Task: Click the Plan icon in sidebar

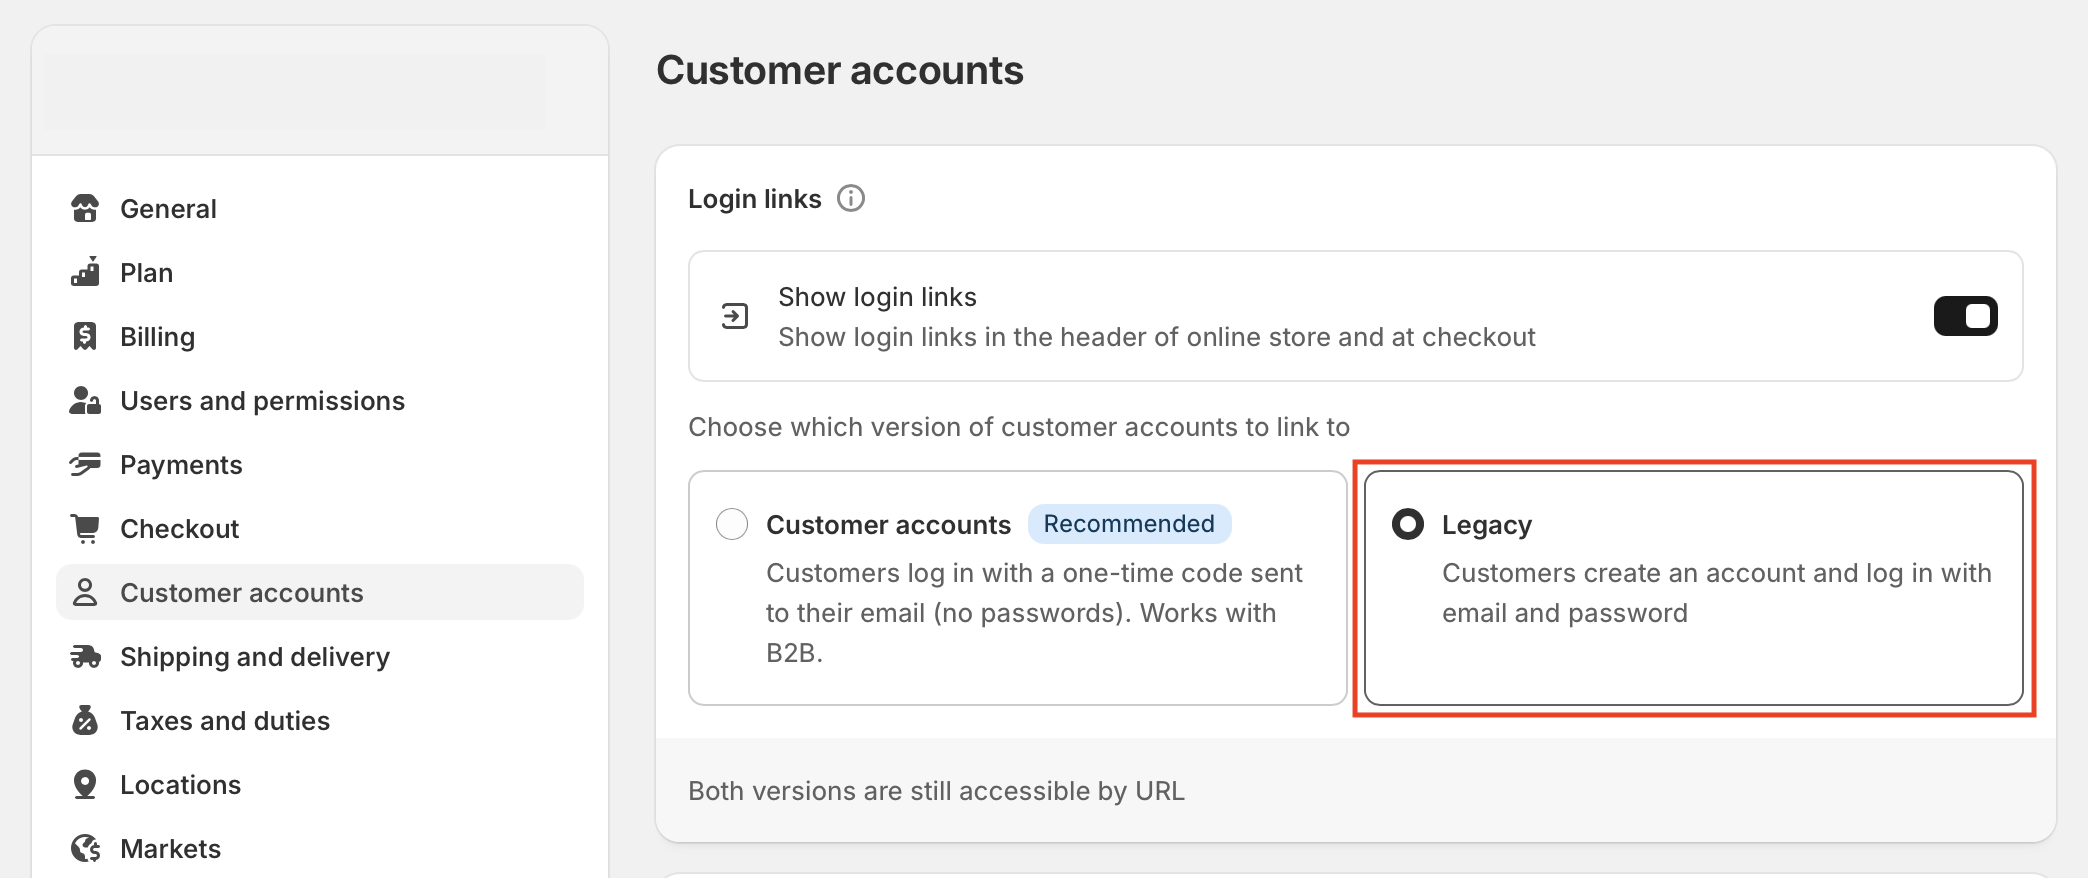Action: [85, 273]
